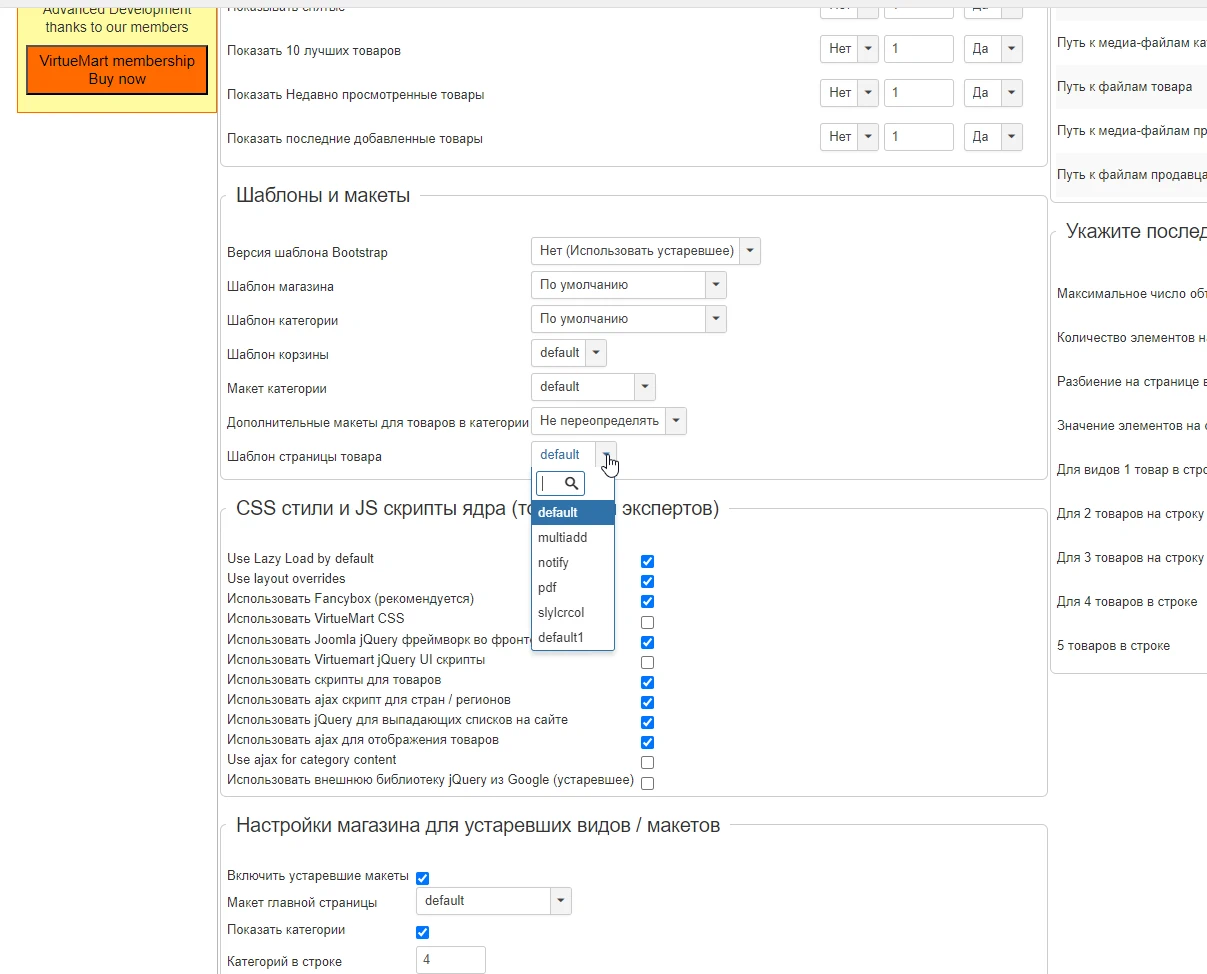Screen dimensions: 1207x974
Task: Choose "slylcrcol" product page template
Action: tap(559, 612)
